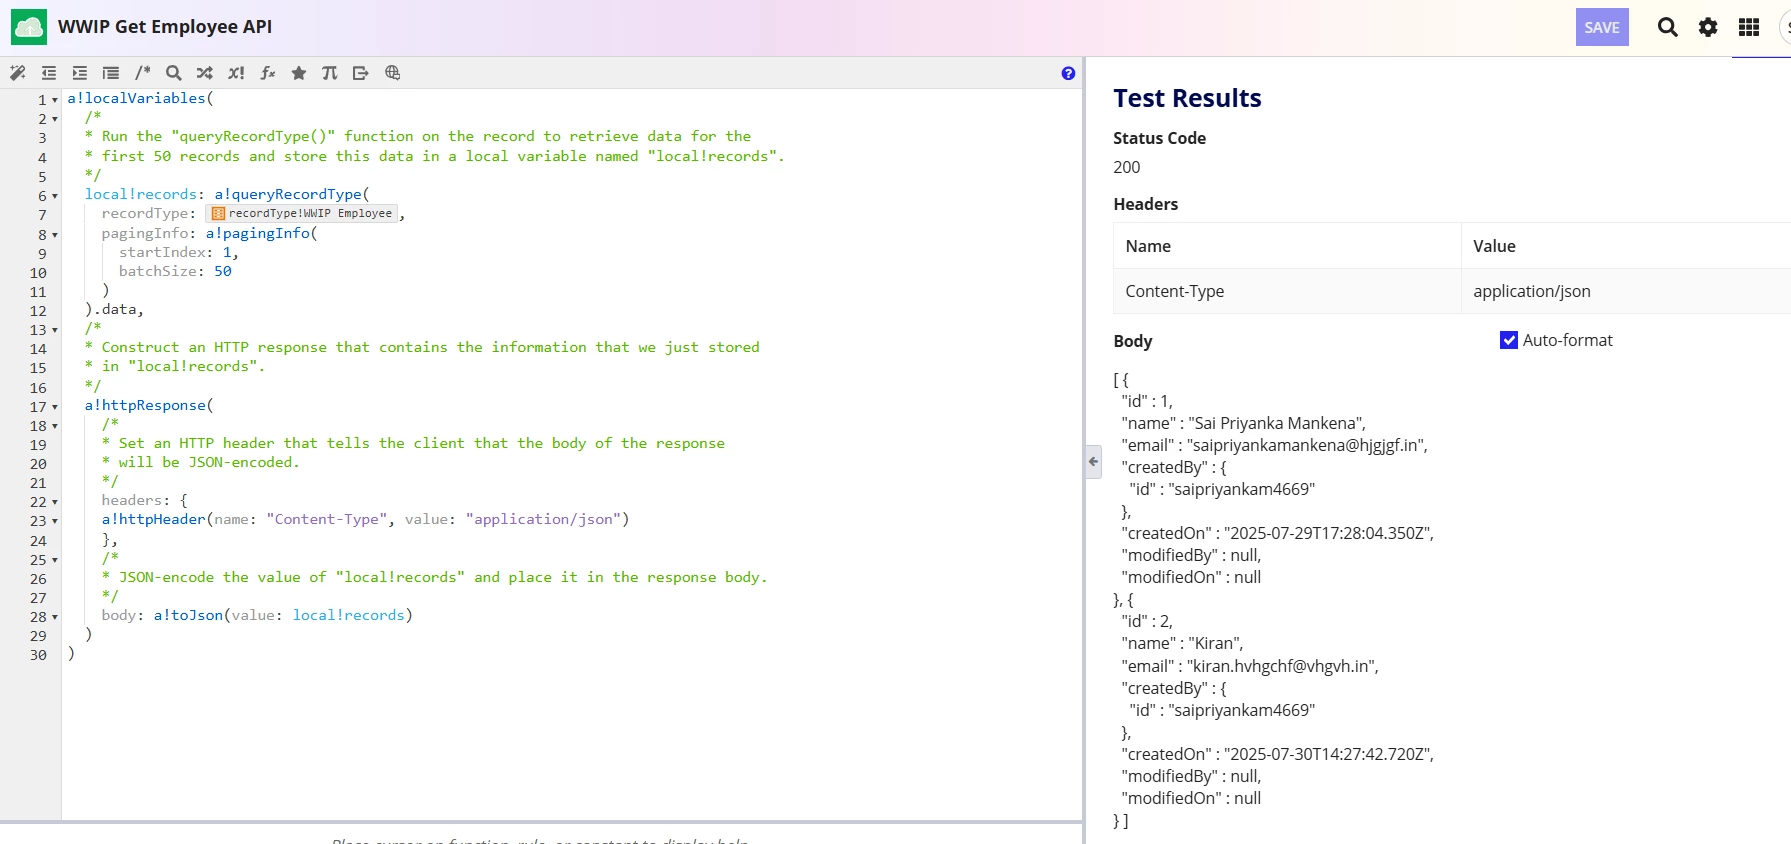Click the createdOn 2025-07-29 timestamp line
The image size is (1791, 844).
[1277, 533]
